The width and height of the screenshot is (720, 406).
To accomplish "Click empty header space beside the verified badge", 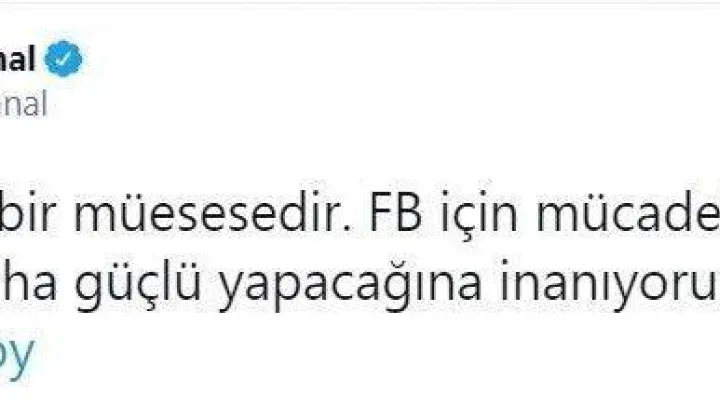I will pos(300,61).
